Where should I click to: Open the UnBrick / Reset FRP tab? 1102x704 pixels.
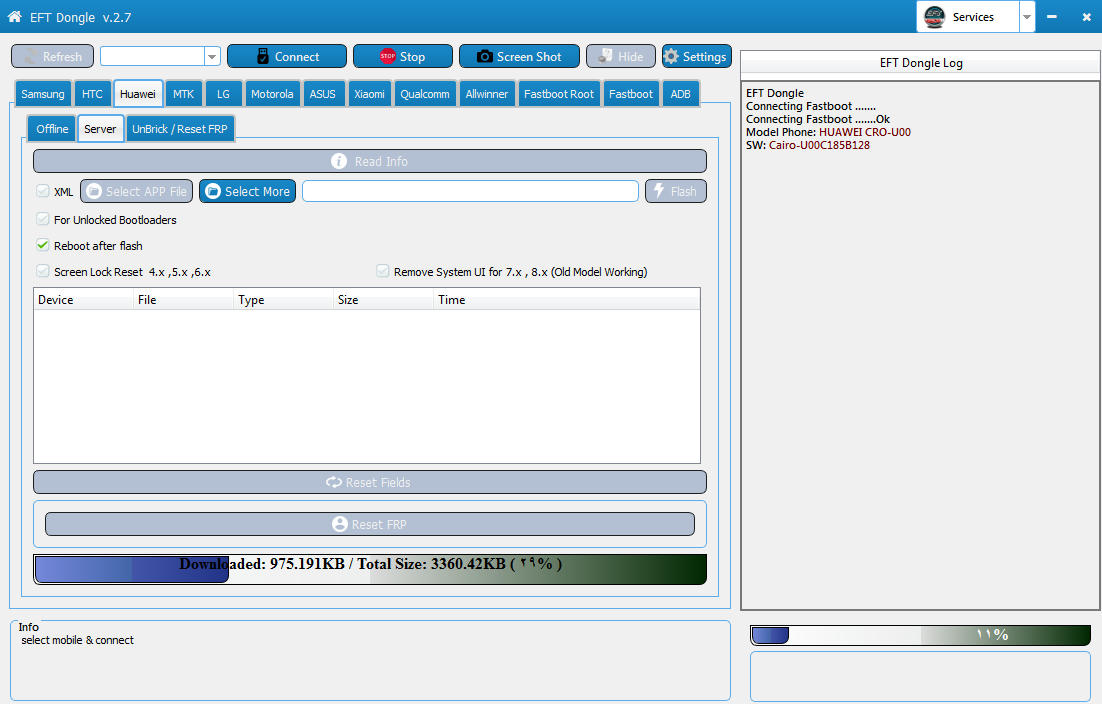click(x=180, y=129)
